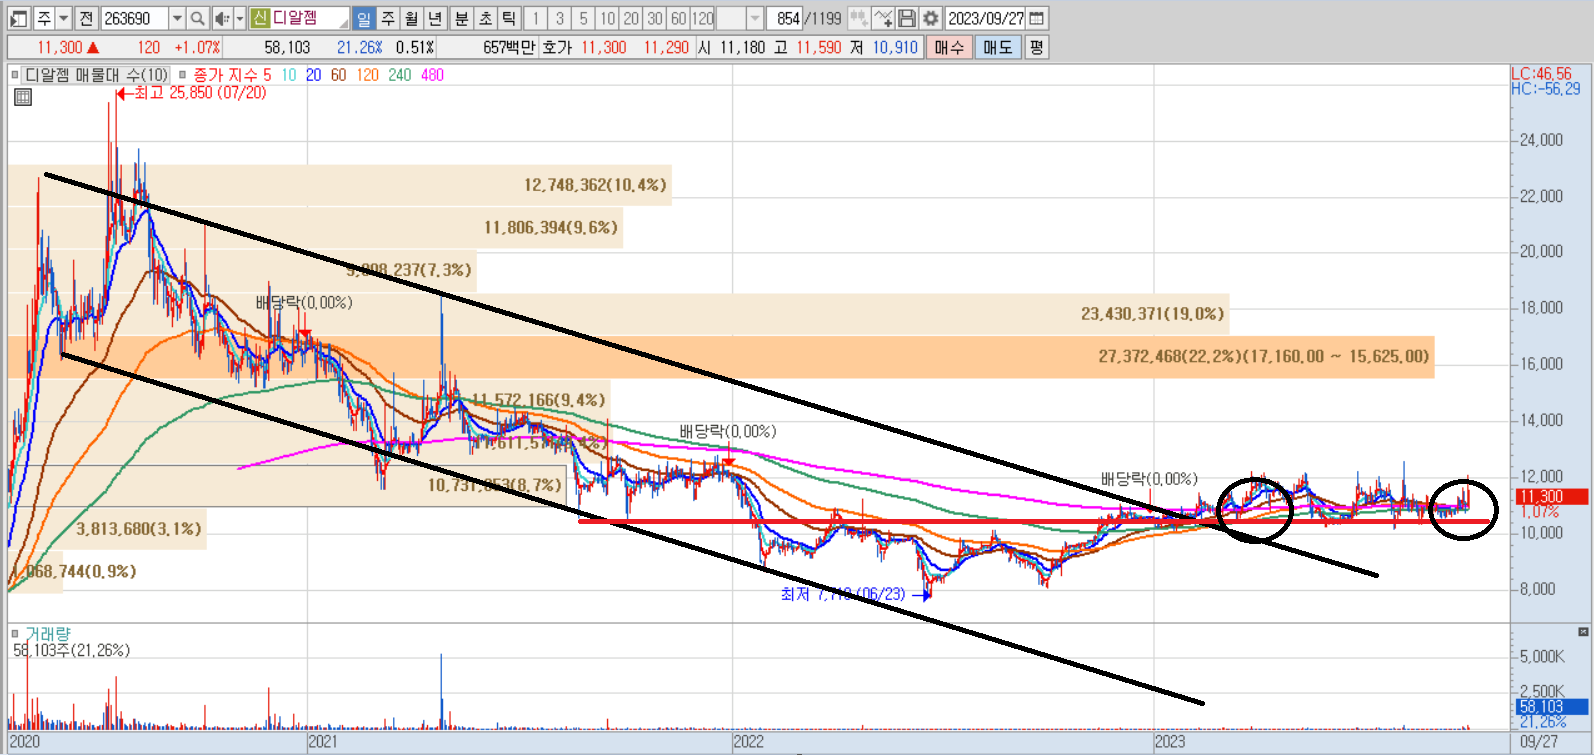Click the magenta 480 moving average label
This screenshot has height=755, width=1594.
432,75
